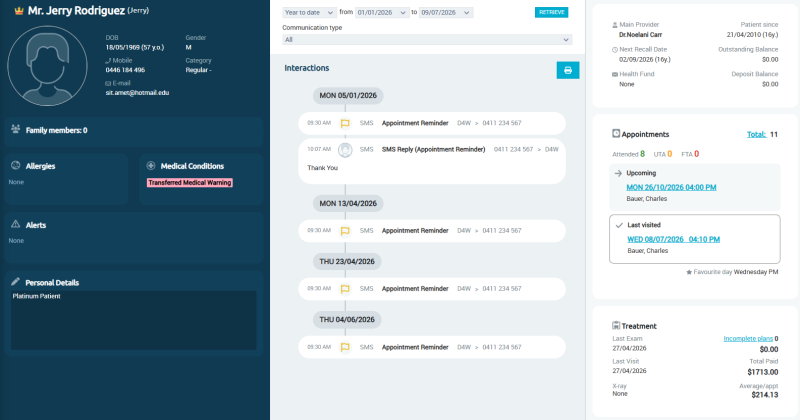Expand the Communication type All dropdown

tap(427, 40)
